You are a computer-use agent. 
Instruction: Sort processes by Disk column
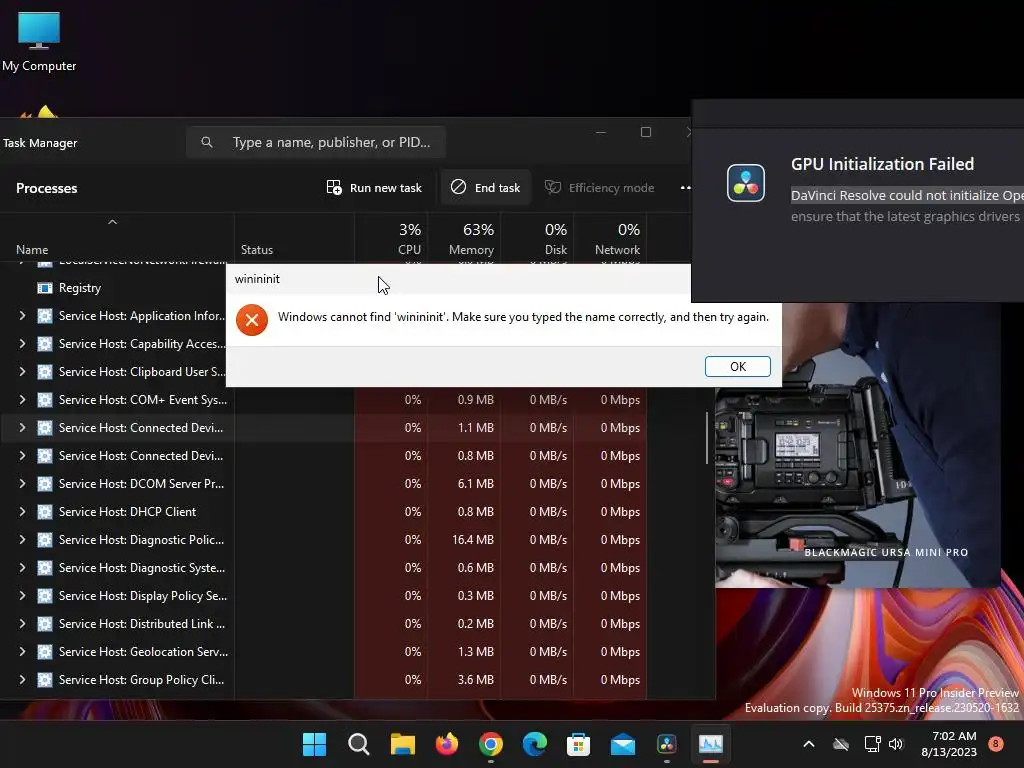click(x=537, y=238)
